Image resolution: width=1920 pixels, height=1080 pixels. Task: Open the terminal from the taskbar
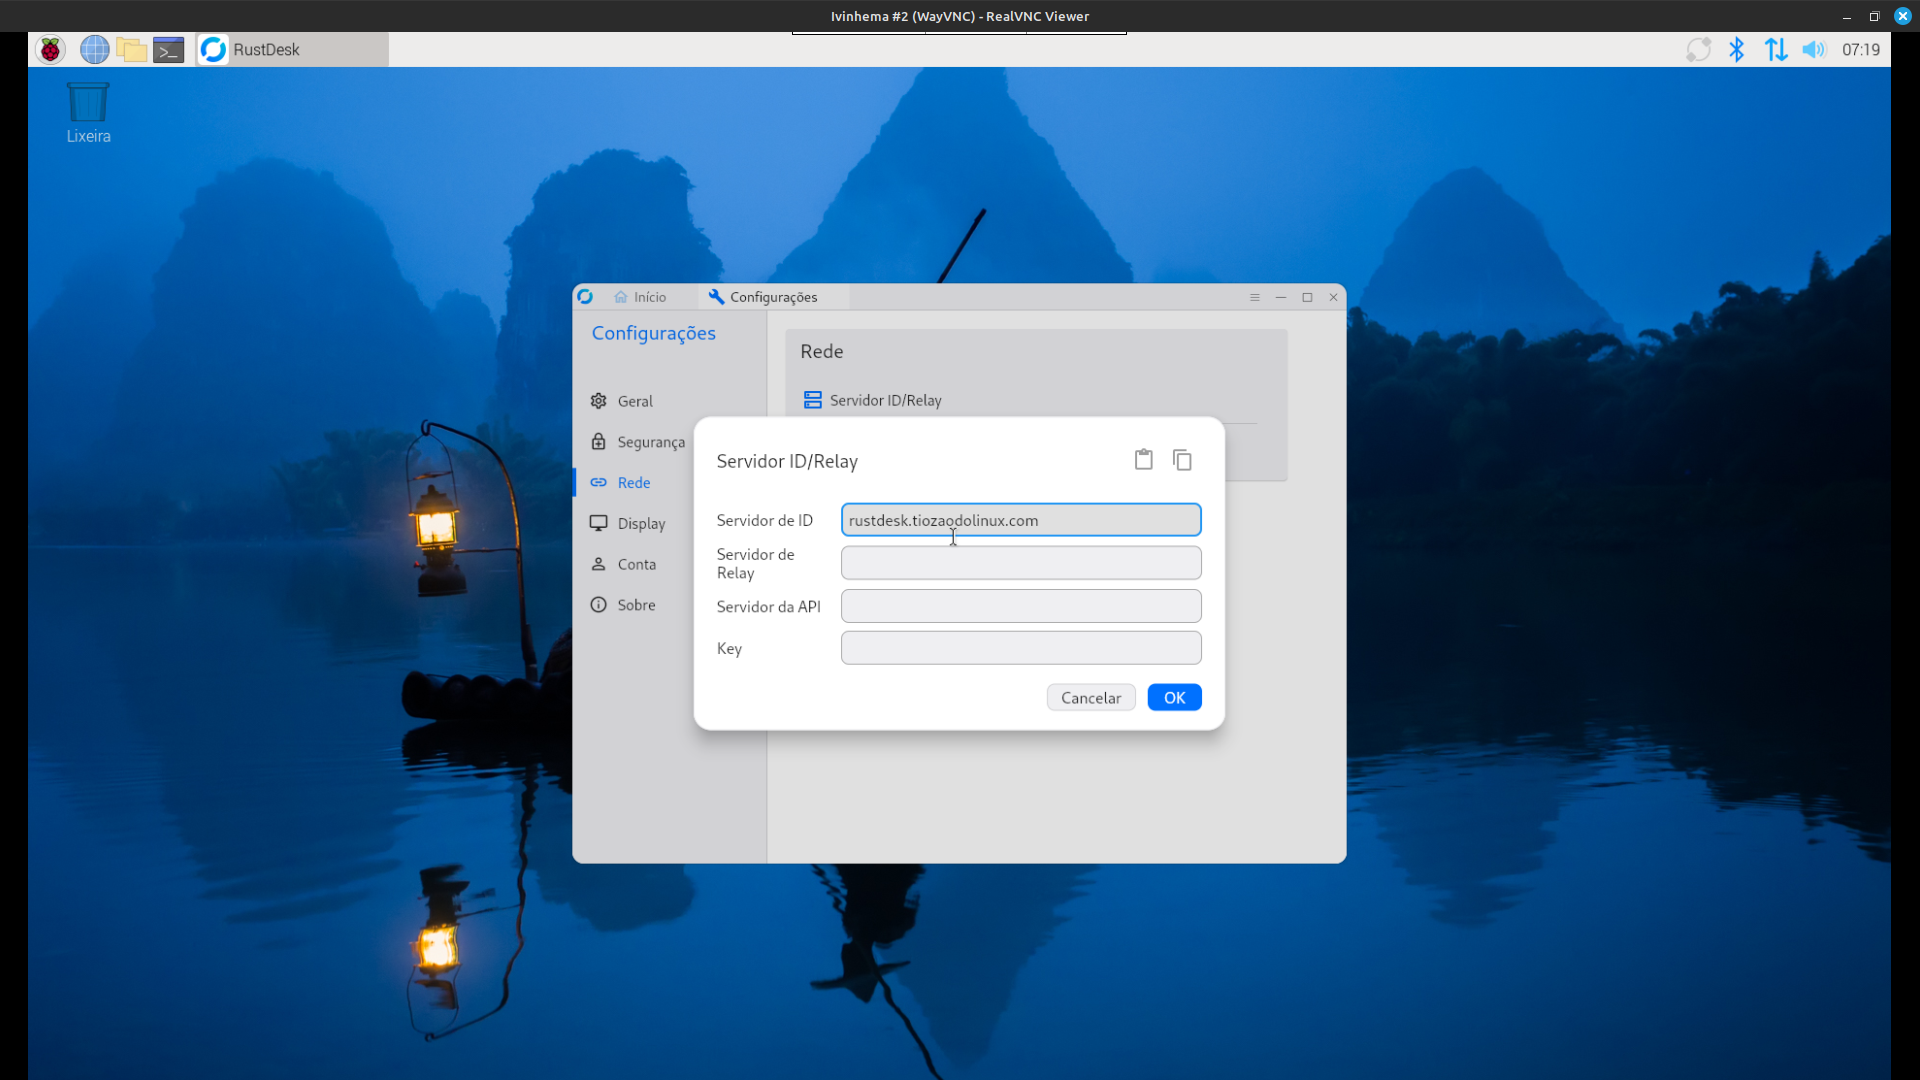[x=169, y=49]
